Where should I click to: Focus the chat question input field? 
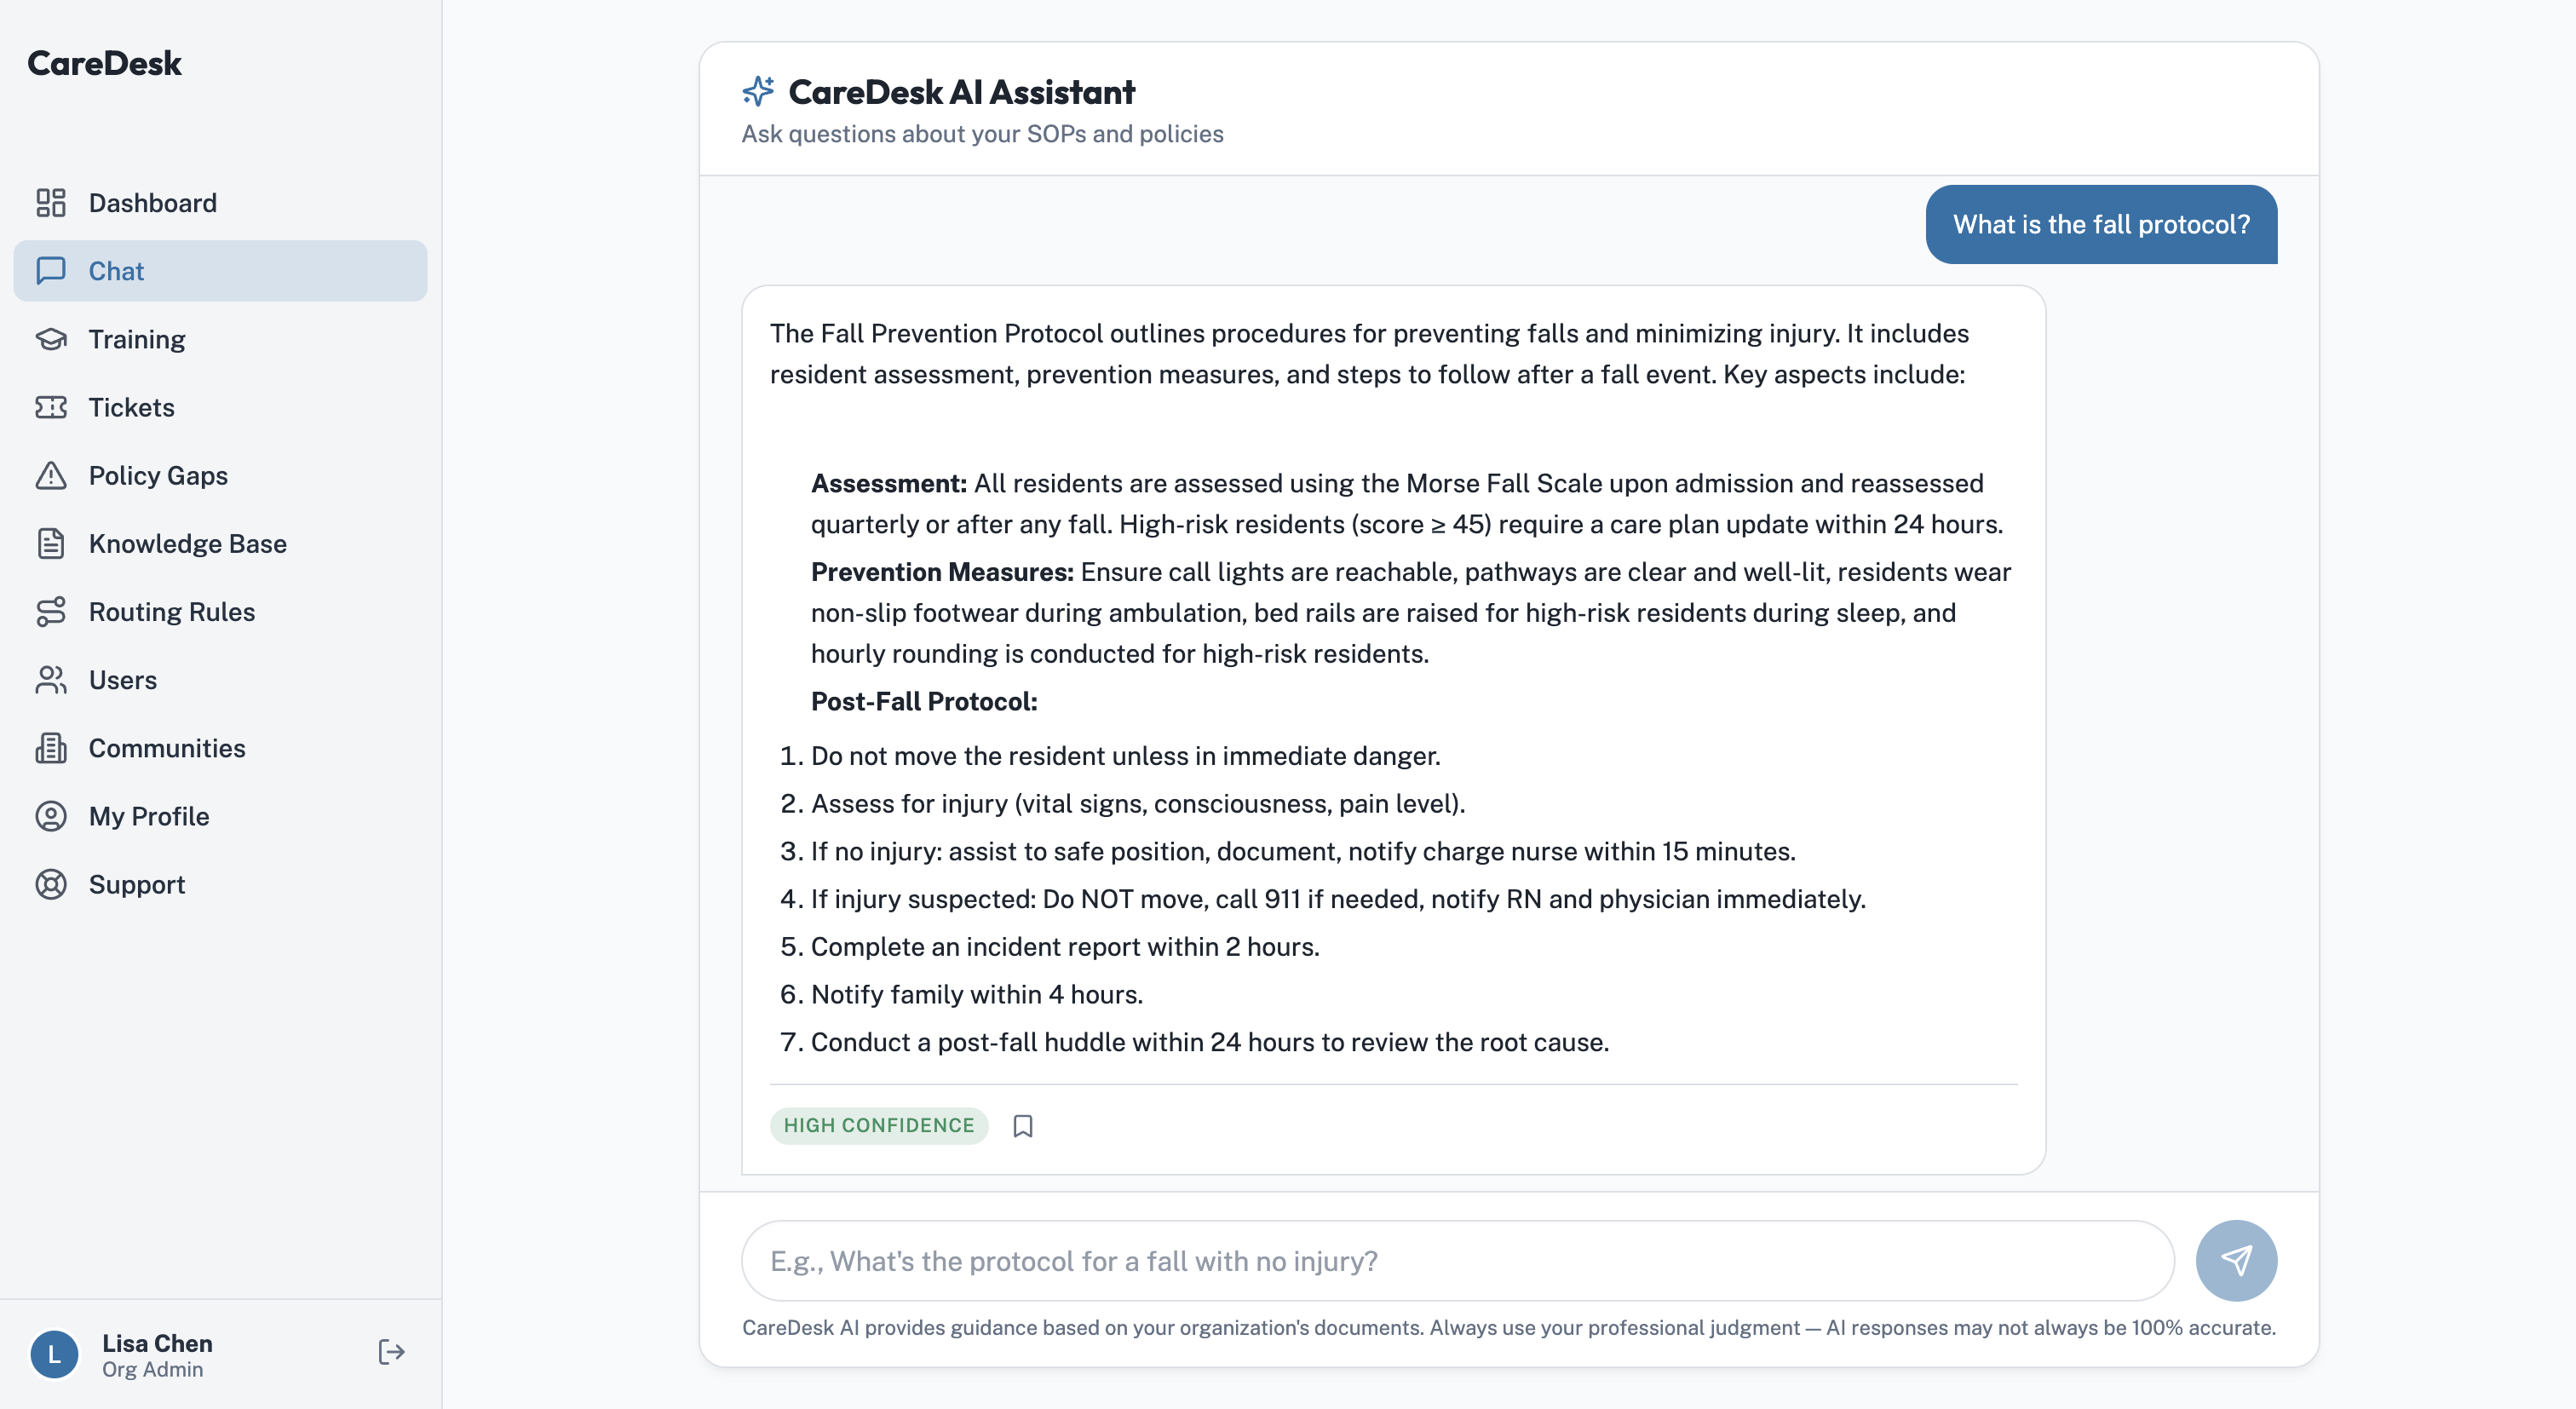click(1457, 1260)
